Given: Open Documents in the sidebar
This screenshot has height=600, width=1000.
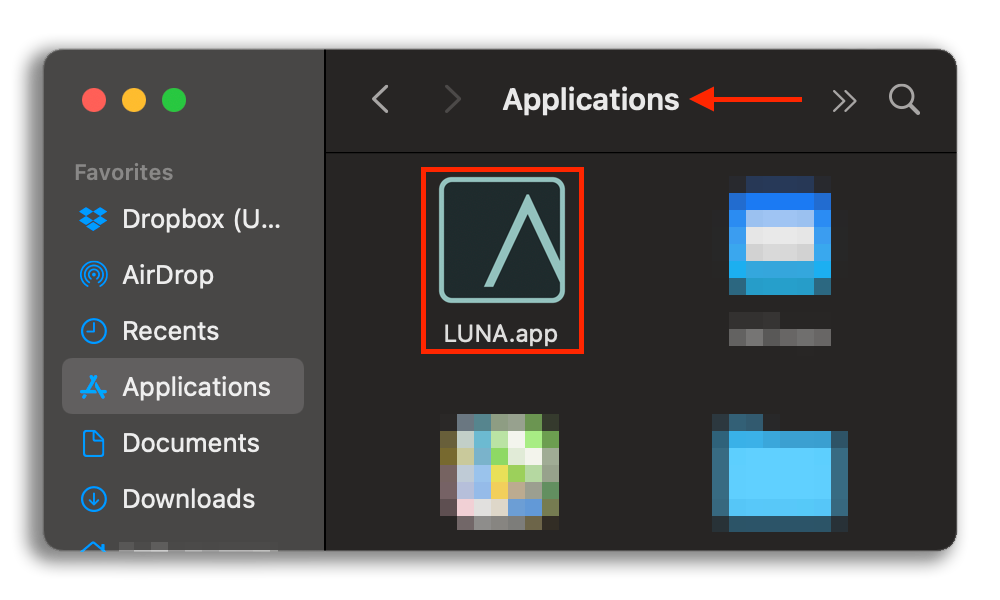Looking at the screenshot, I should (x=183, y=443).
